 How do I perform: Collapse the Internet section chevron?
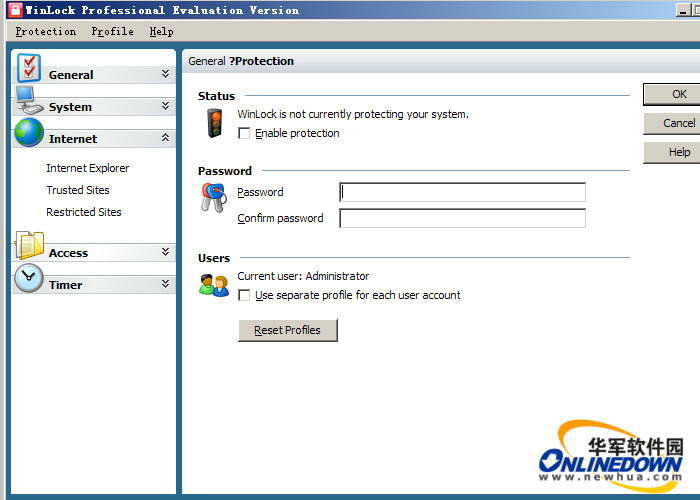coord(166,138)
